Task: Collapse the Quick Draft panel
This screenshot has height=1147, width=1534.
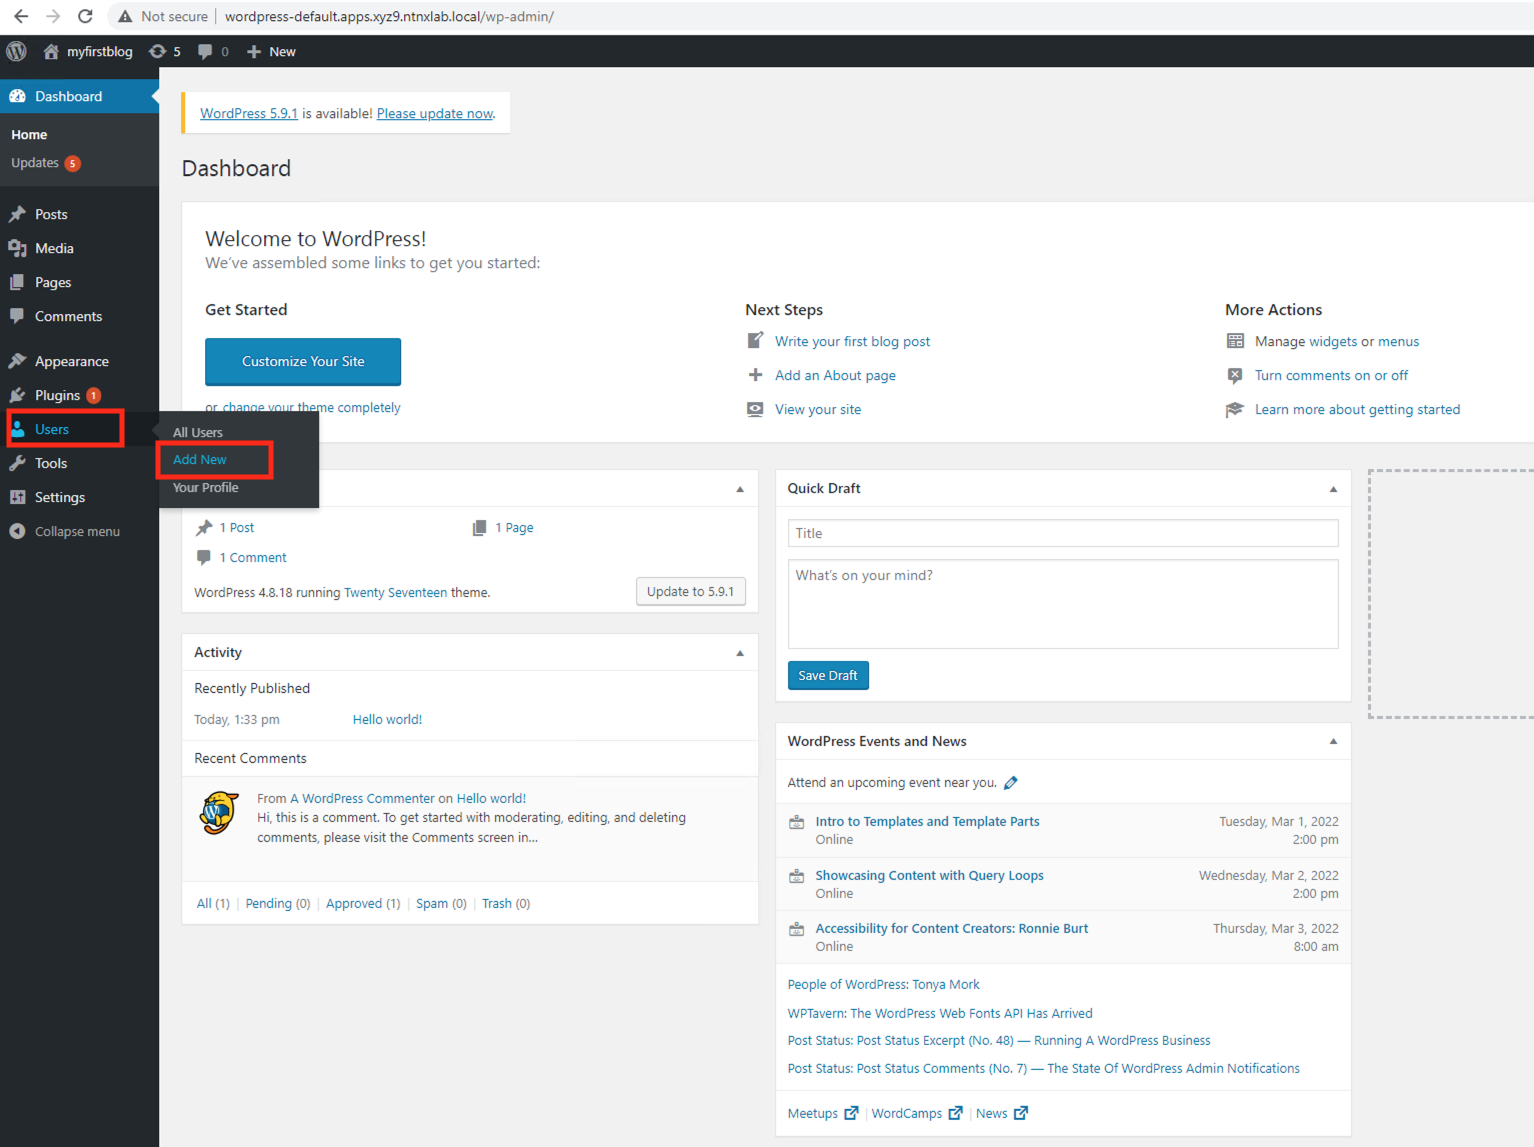Action: tap(1332, 489)
